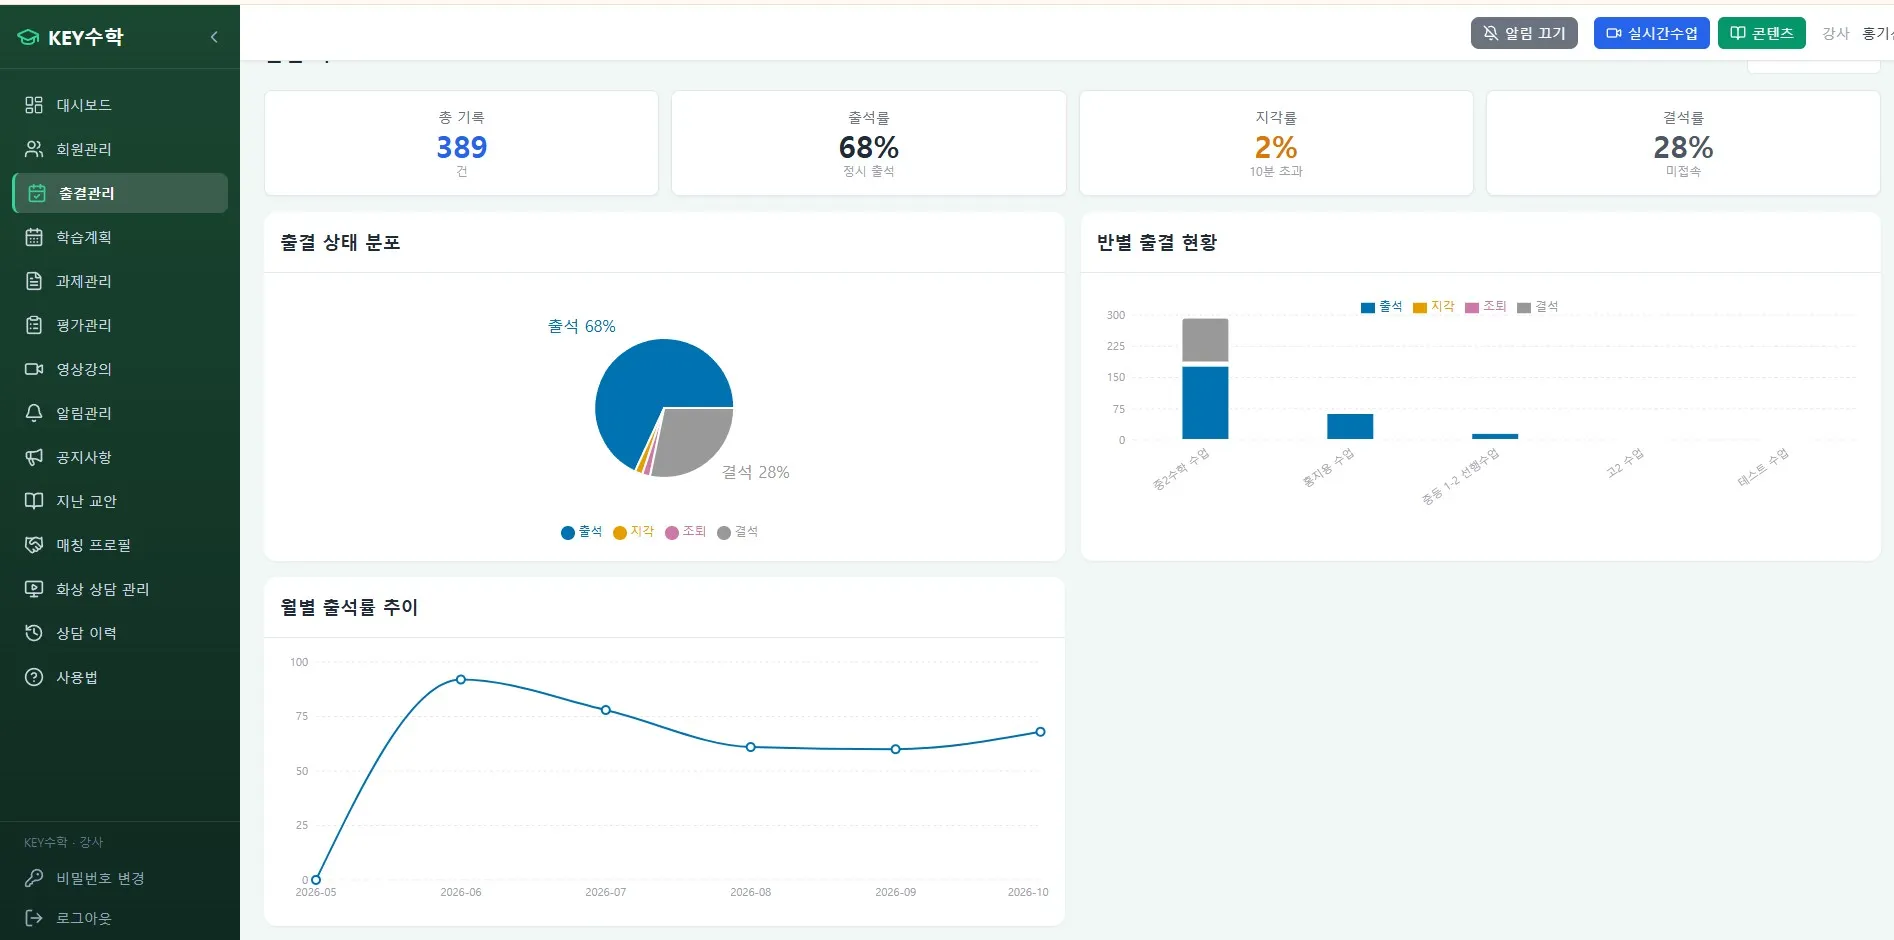Click the 지난 교안 book icon

pos(34,501)
